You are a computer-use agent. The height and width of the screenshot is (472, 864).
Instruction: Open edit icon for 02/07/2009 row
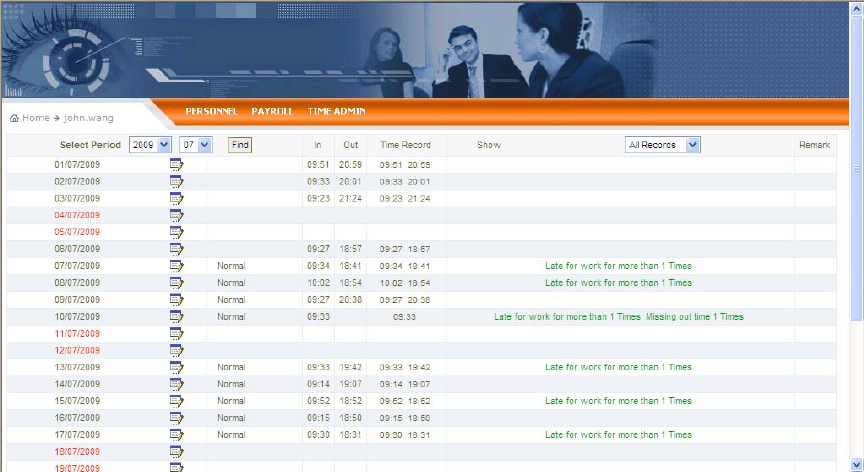click(176, 182)
